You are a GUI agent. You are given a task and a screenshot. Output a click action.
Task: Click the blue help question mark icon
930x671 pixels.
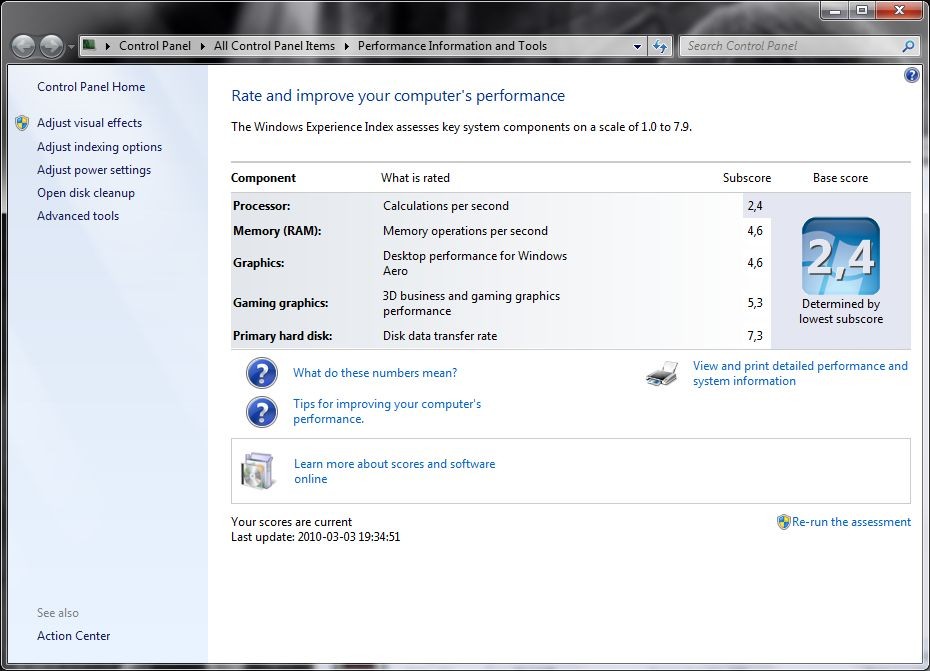911,75
